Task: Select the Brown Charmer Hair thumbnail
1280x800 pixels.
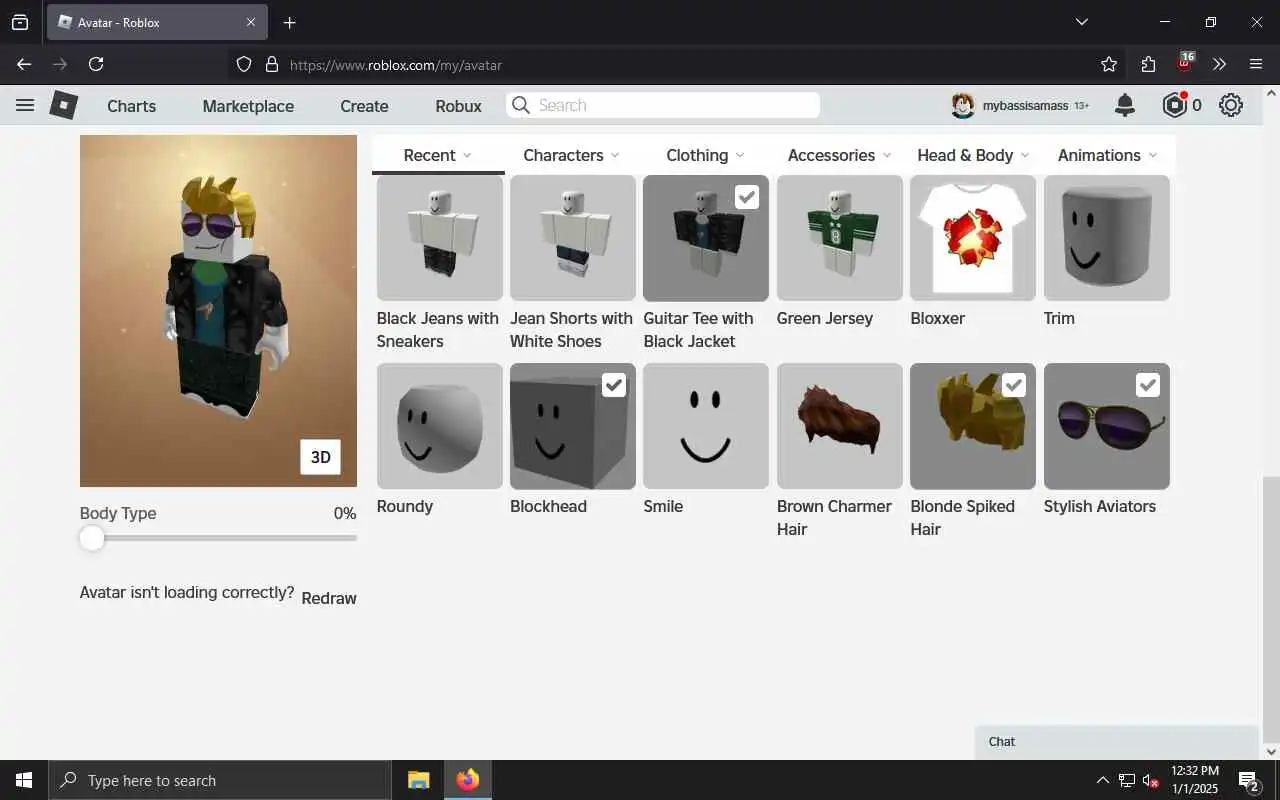Action: [840, 426]
